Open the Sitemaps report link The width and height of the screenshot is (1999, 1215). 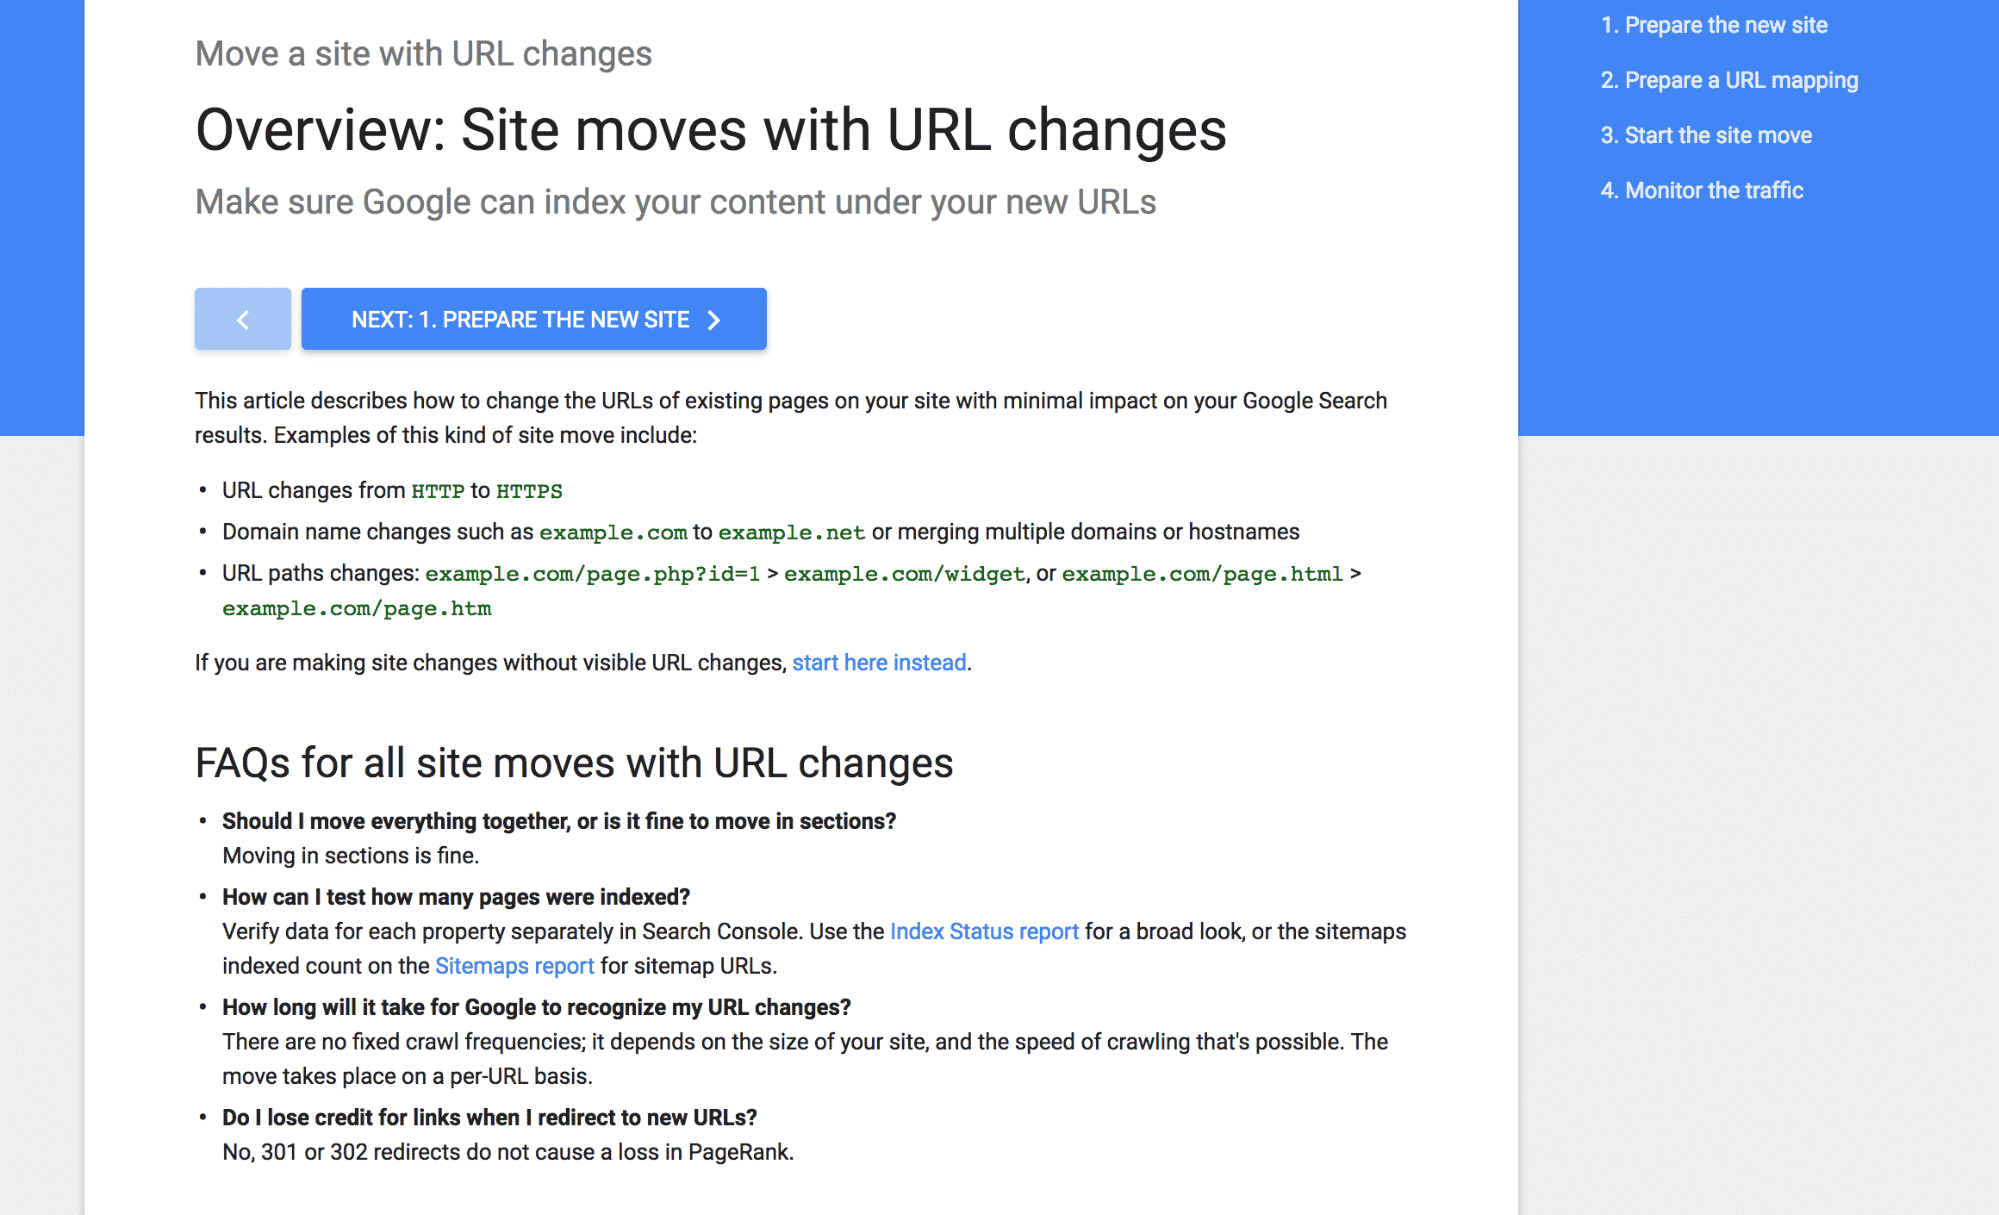coord(514,966)
